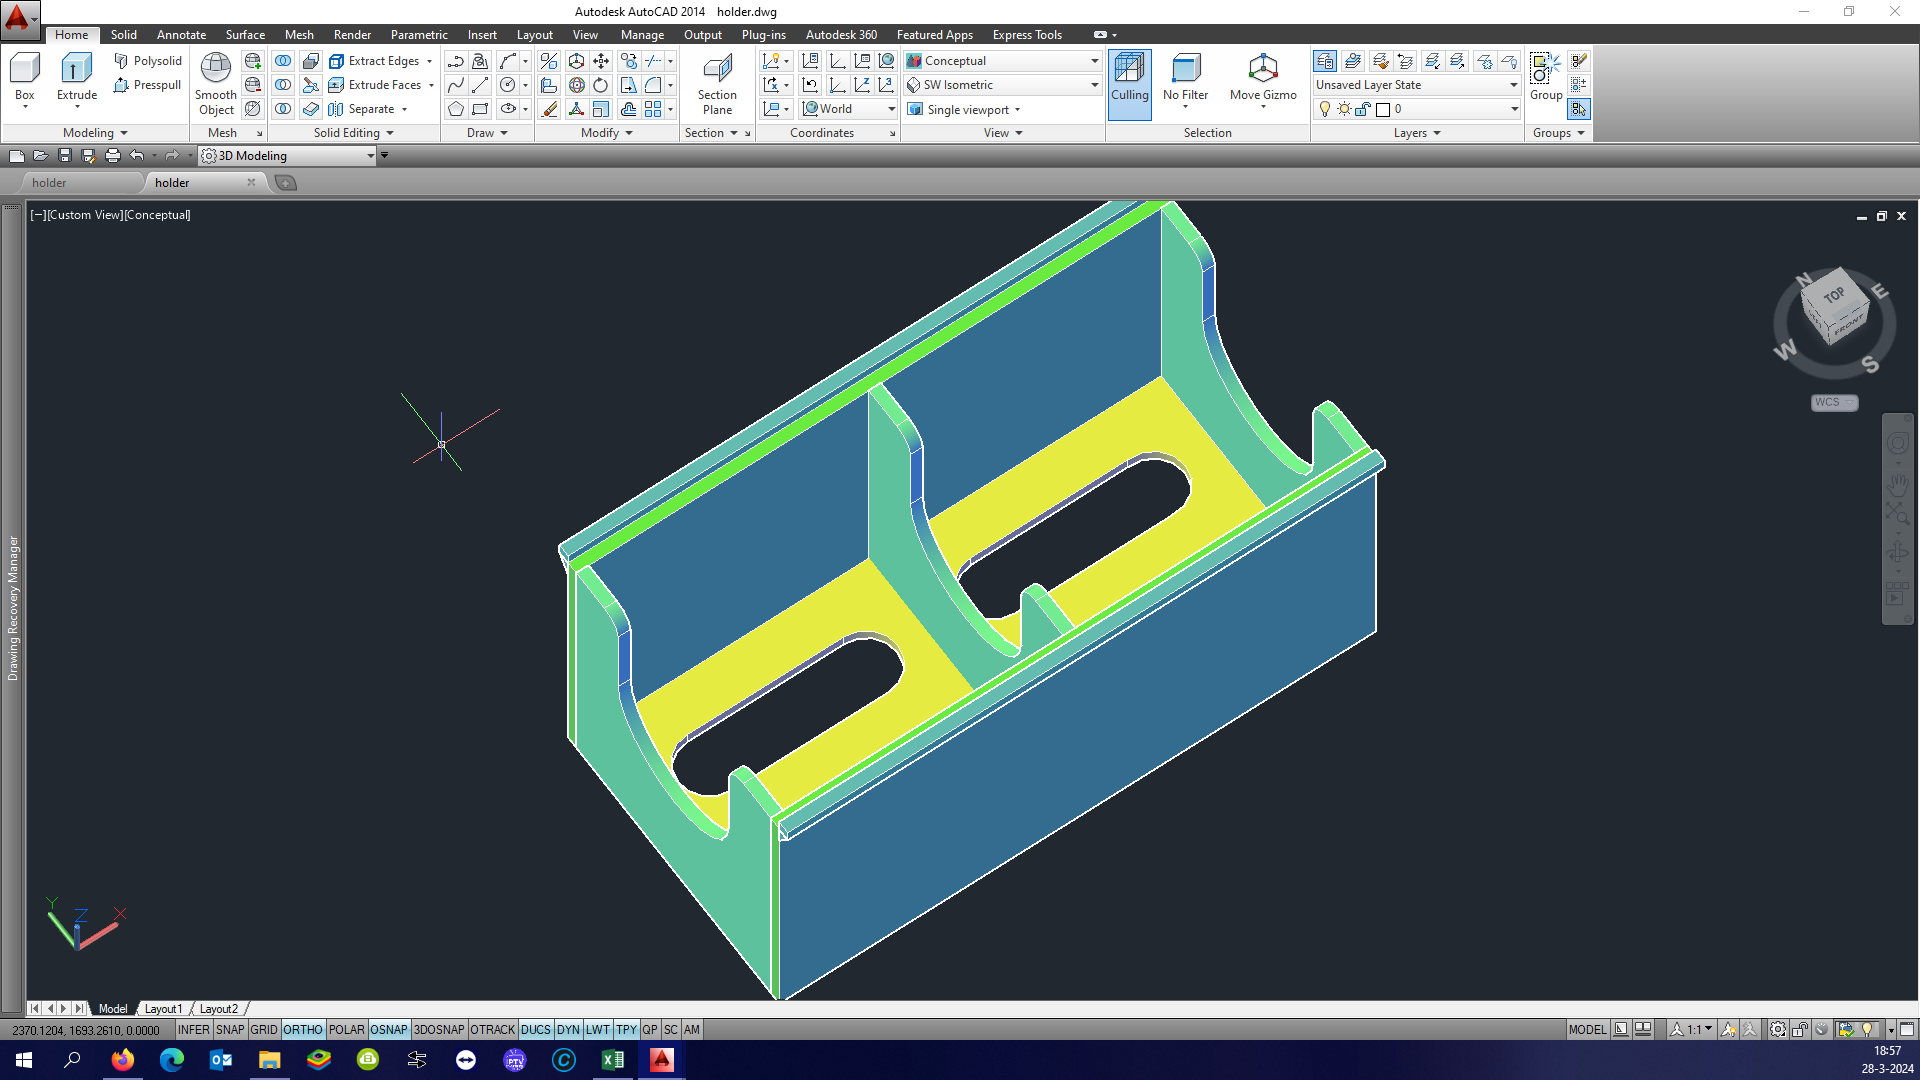Toggle SNAP mode in status bar
This screenshot has height=1080, width=1920.
[230, 1030]
